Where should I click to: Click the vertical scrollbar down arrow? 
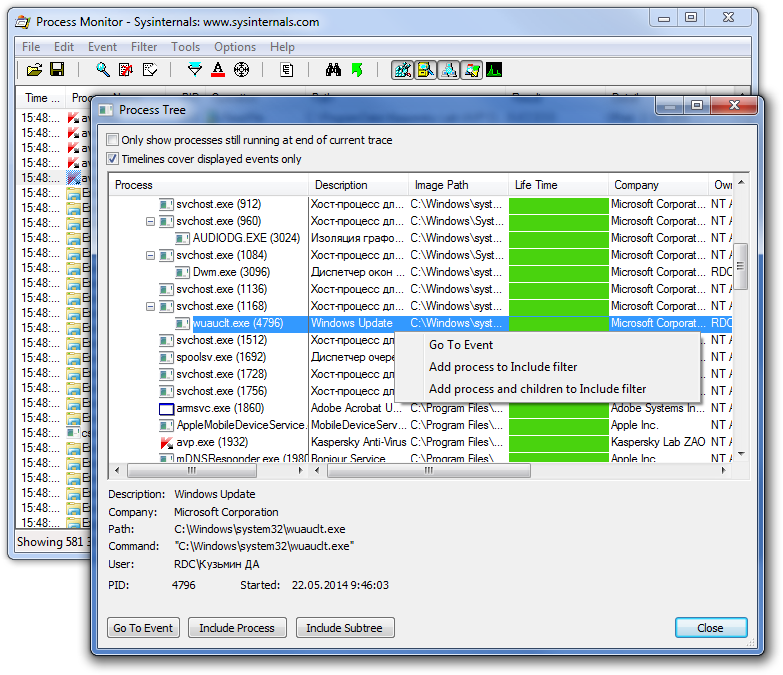click(x=741, y=454)
